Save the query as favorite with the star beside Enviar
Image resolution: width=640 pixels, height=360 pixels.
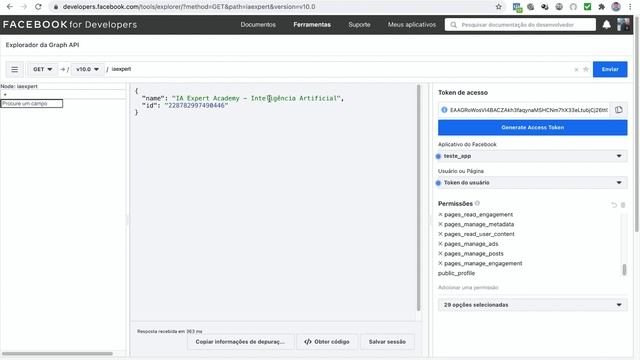(586, 69)
